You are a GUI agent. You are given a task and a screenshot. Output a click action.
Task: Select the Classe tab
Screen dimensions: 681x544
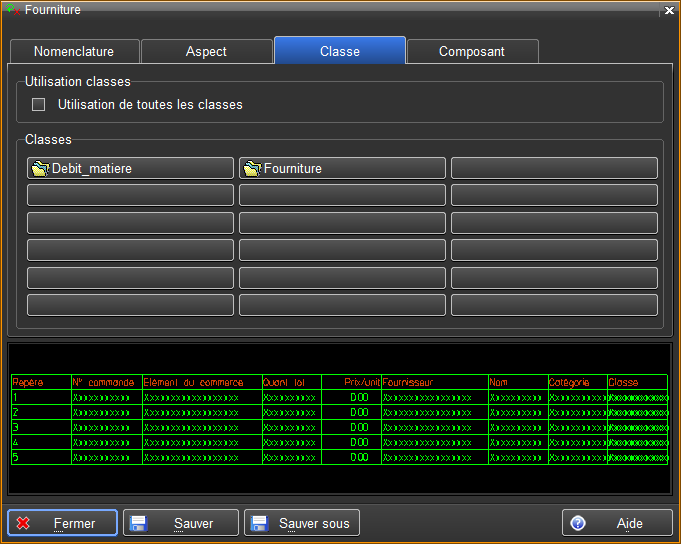[340, 51]
